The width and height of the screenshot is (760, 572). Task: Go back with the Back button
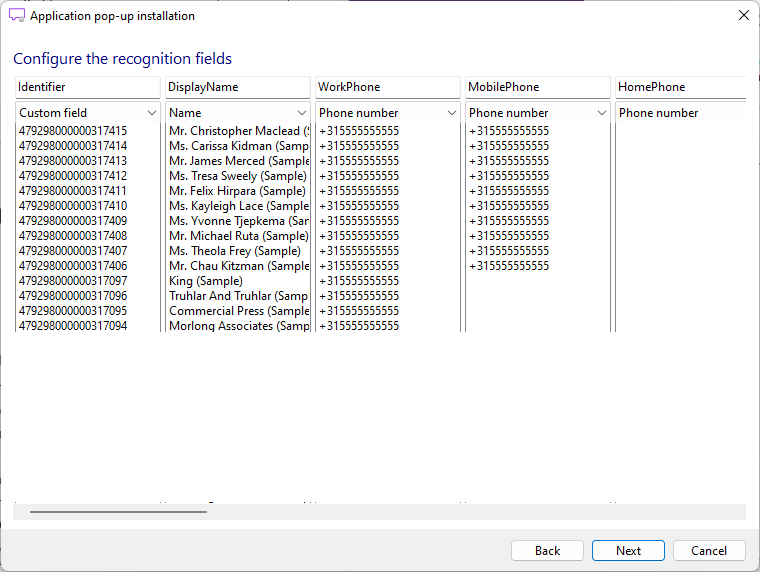(x=547, y=551)
